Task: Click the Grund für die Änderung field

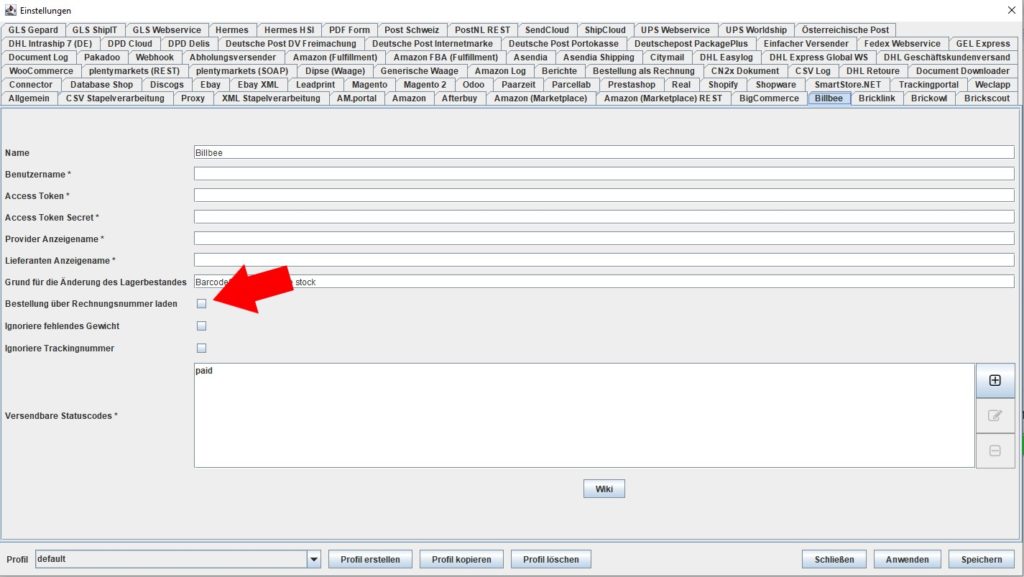Action: coord(604,282)
